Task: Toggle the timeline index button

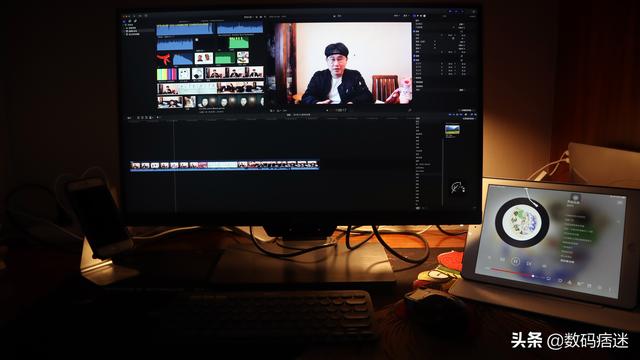Action: (x=129, y=118)
